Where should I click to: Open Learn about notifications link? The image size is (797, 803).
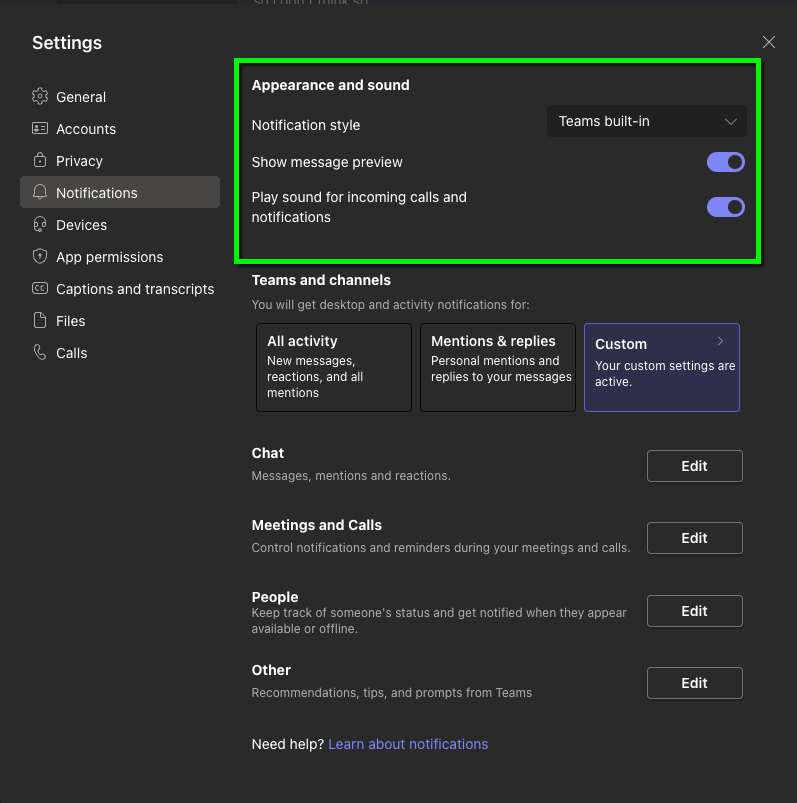point(408,744)
